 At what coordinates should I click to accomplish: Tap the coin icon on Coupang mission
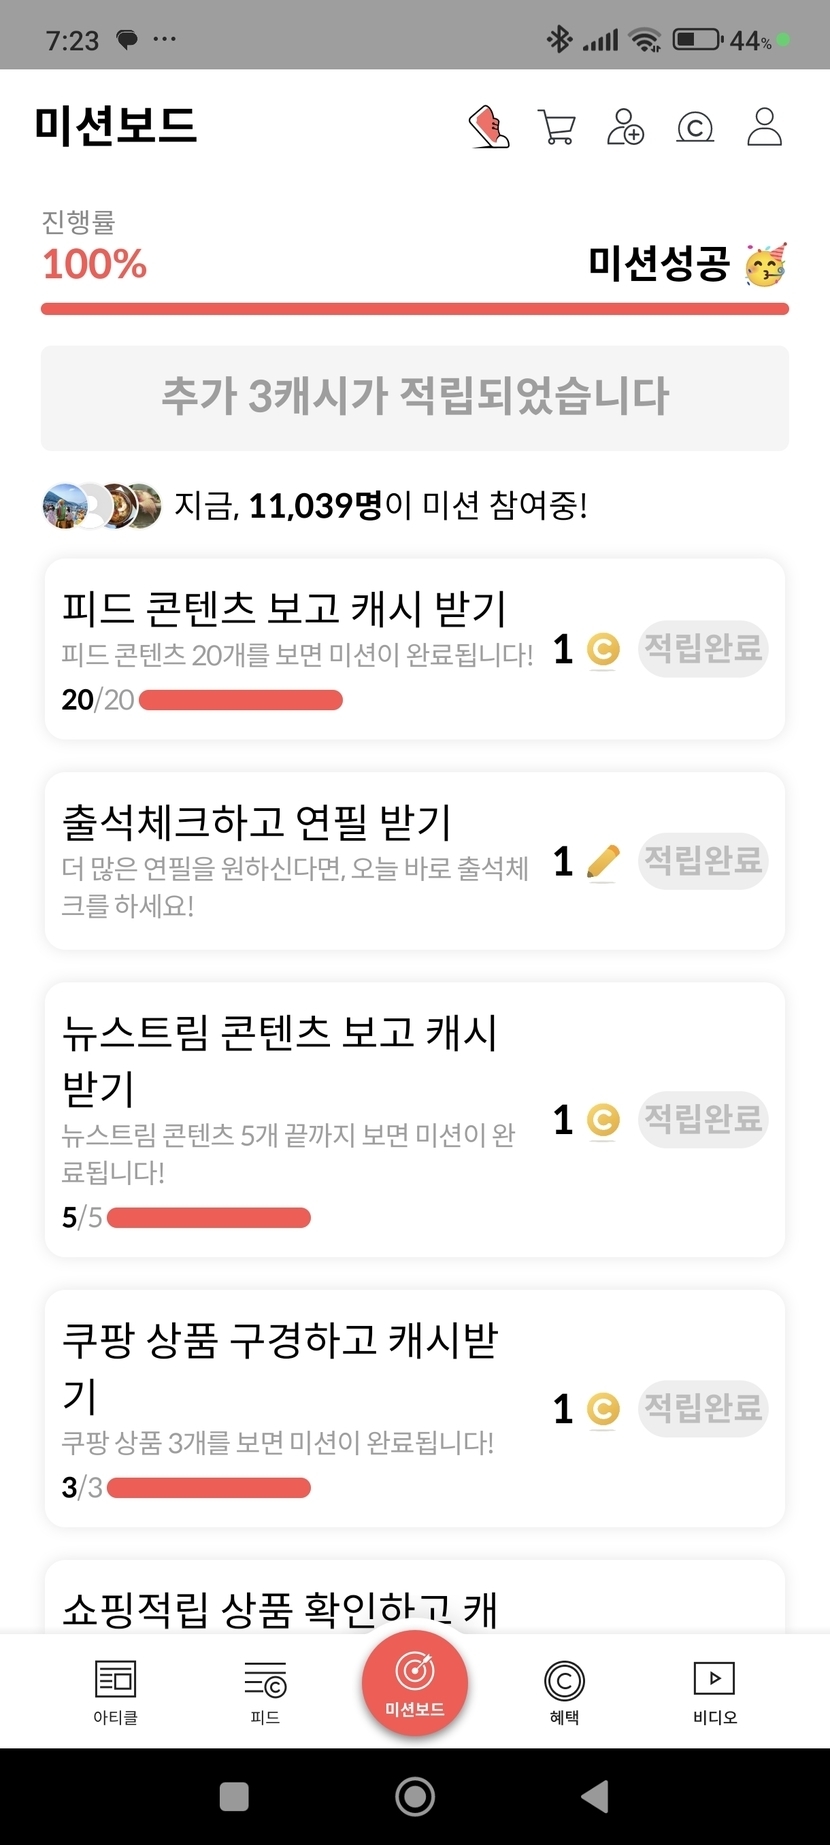(603, 1410)
